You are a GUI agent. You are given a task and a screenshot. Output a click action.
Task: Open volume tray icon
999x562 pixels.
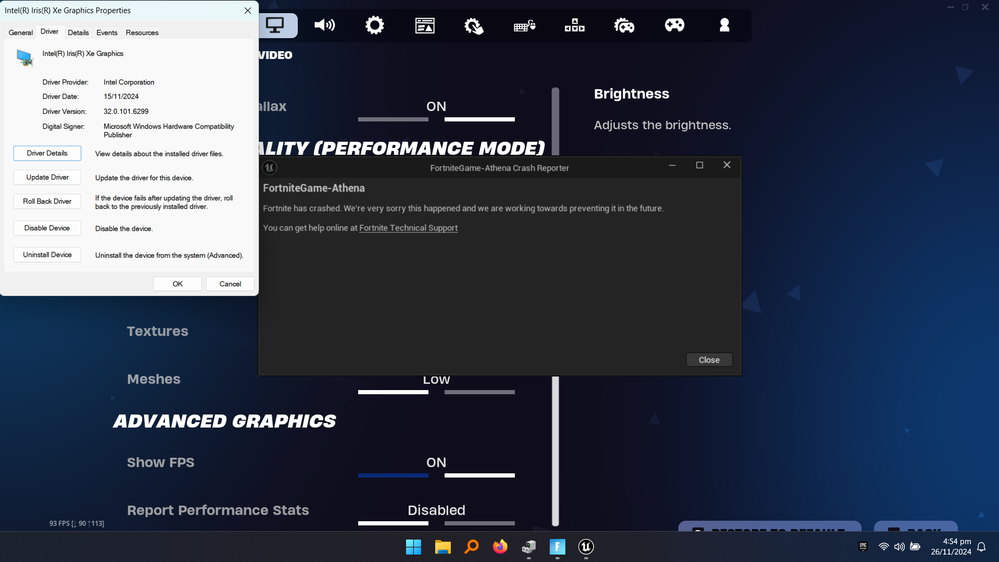coord(899,547)
